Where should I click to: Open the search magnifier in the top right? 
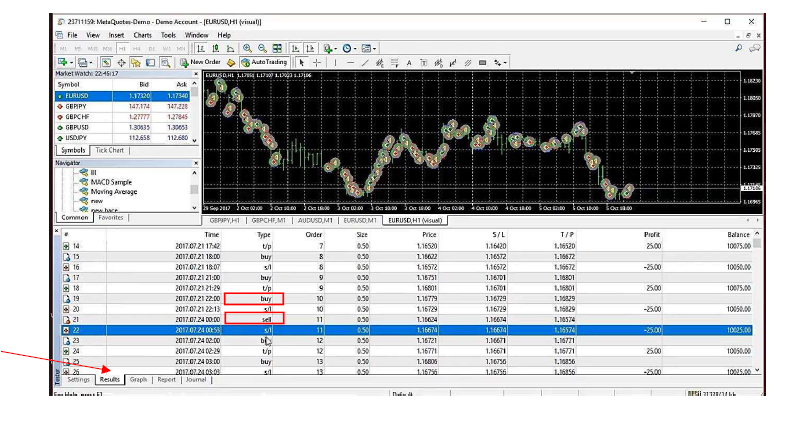[x=739, y=48]
